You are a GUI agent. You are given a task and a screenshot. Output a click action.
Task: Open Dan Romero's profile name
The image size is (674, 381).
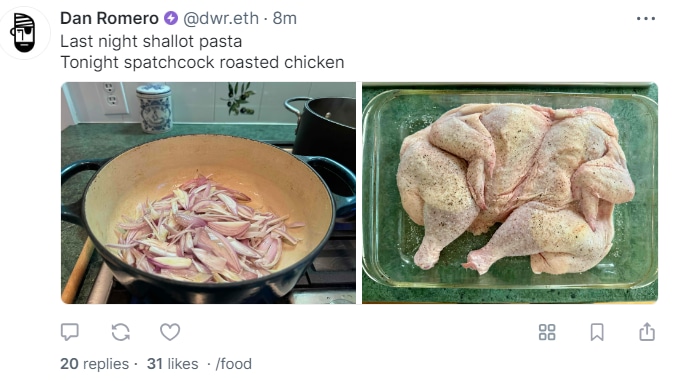click(109, 18)
